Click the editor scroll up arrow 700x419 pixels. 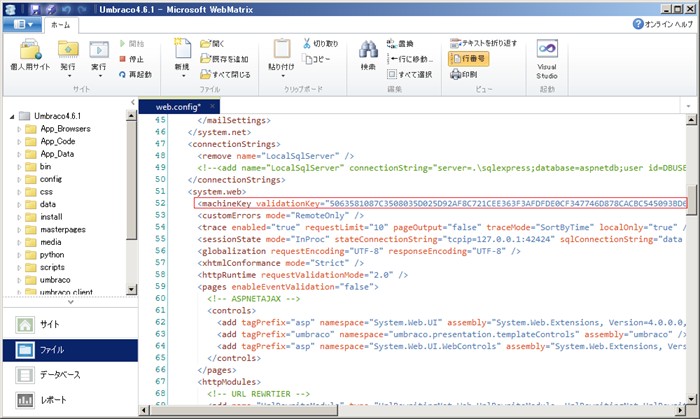click(691, 120)
